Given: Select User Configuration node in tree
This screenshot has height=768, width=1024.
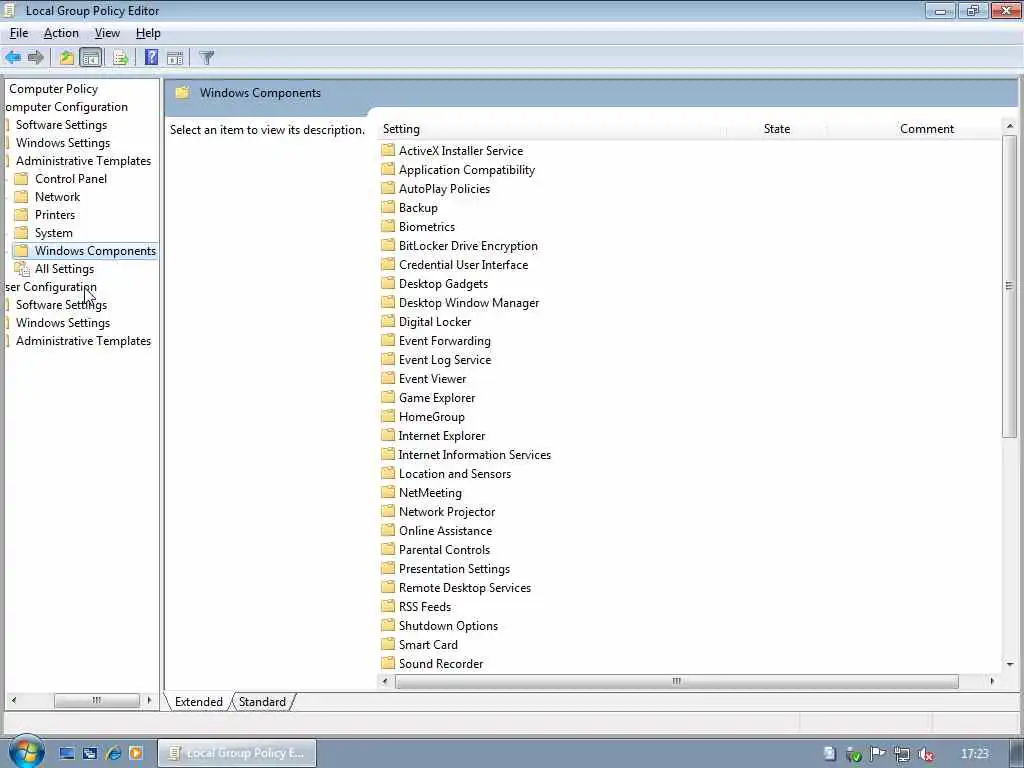Looking at the screenshot, I should [51, 287].
